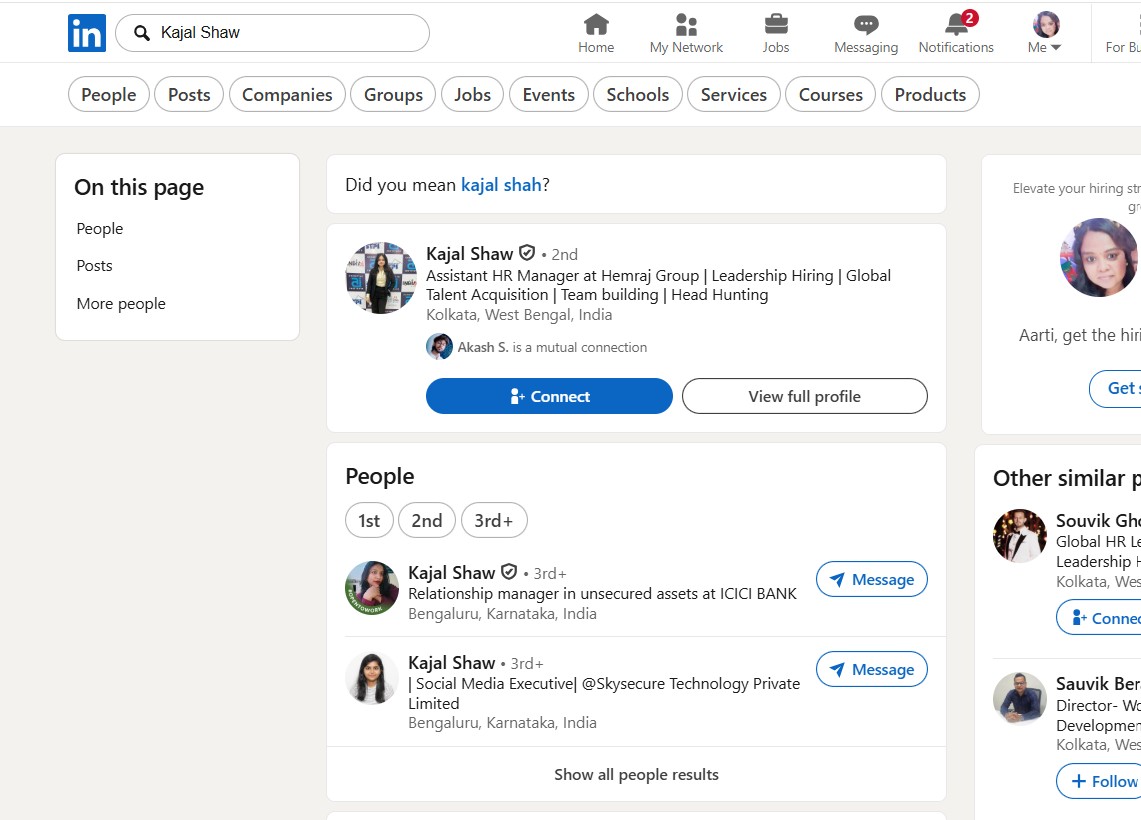Toggle the 3rd+ connections filter
Screen dimensions: 1141x820
coord(494,520)
